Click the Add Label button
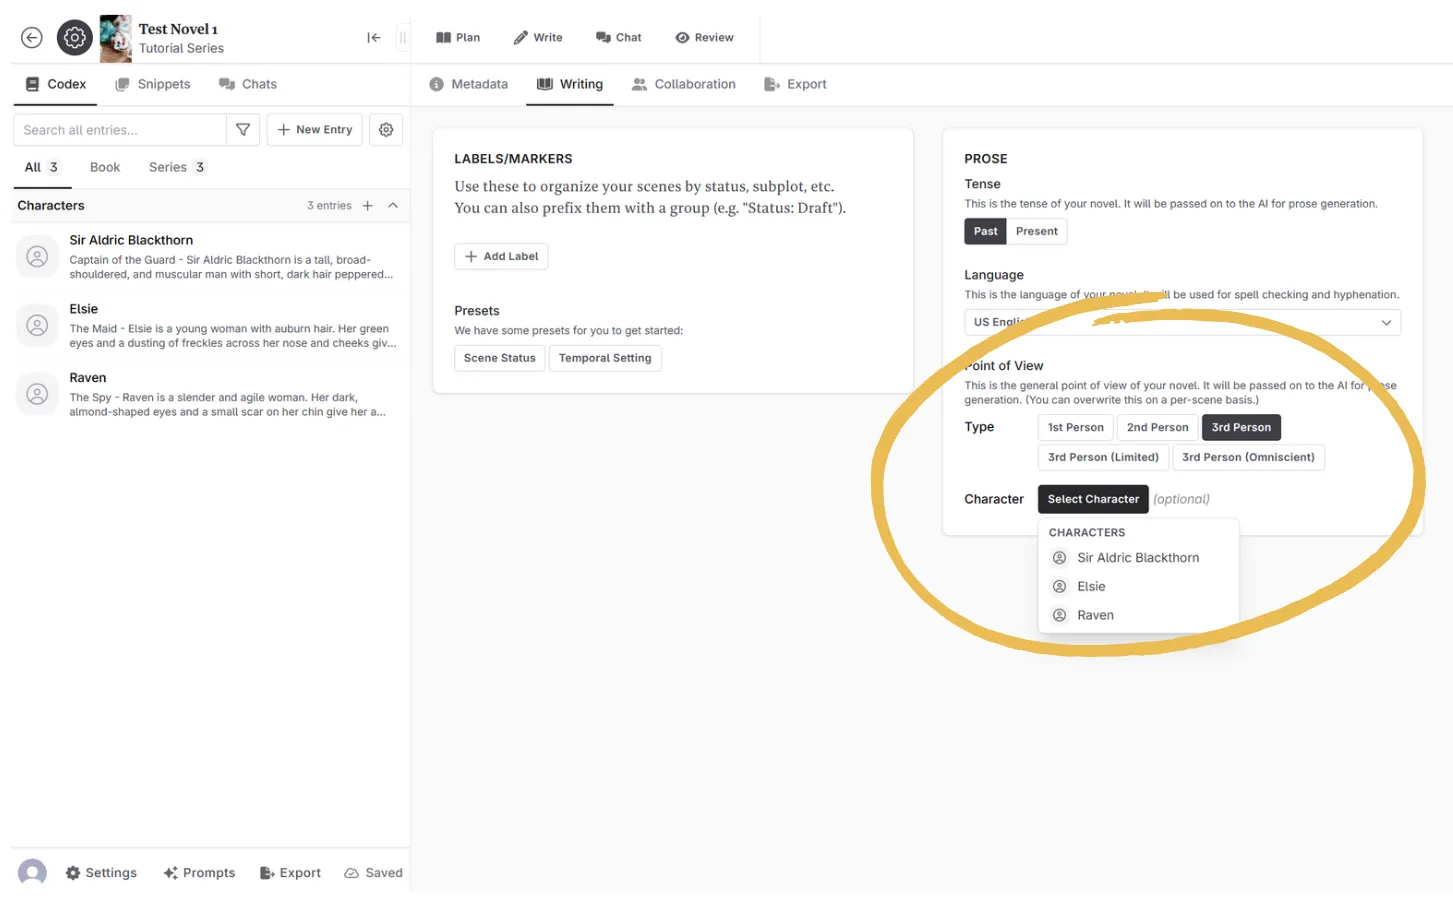This screenshot has height=908, width=1453. pos(501,256)
